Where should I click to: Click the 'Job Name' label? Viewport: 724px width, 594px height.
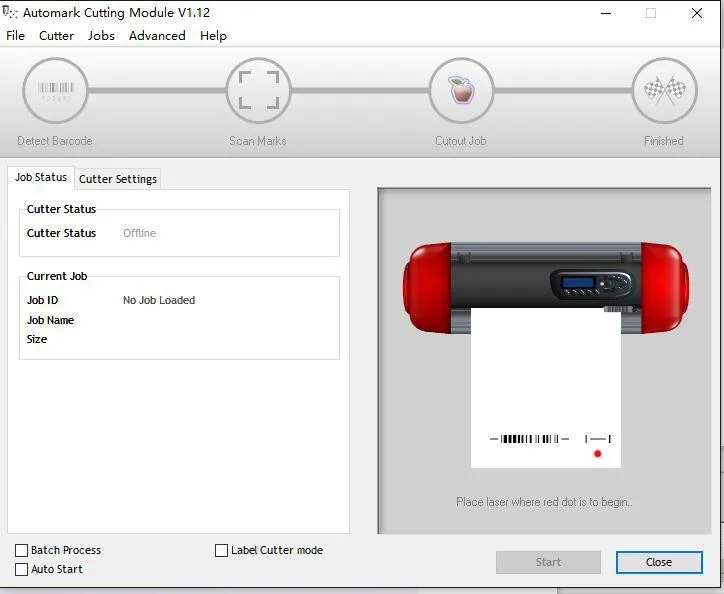tap(50, 320)
